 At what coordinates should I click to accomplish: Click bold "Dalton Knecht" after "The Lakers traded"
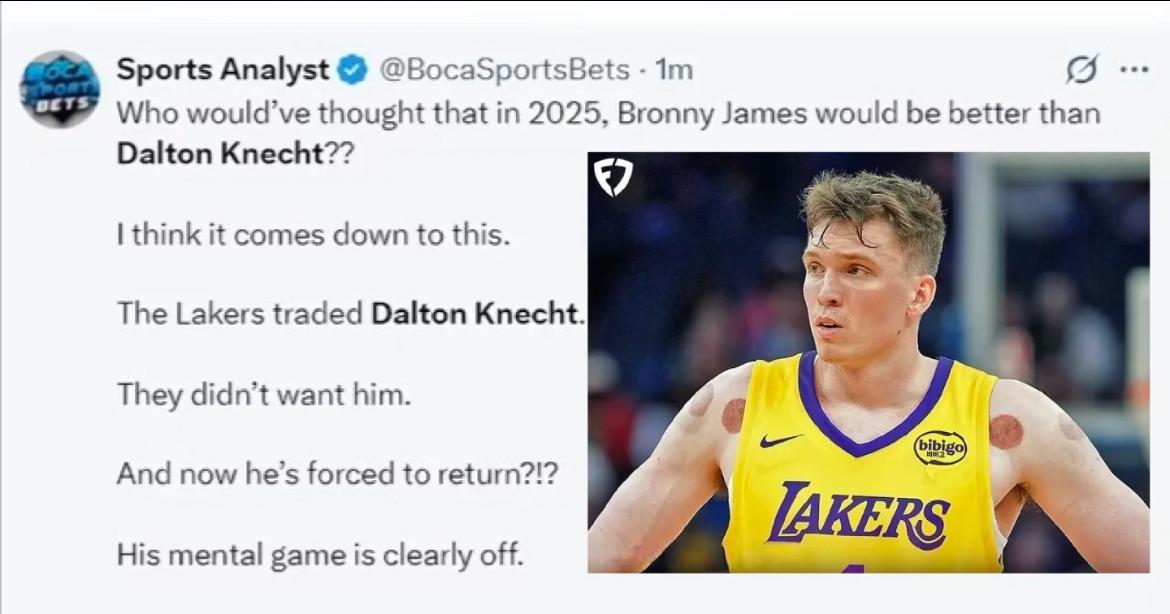pos(475,313)
